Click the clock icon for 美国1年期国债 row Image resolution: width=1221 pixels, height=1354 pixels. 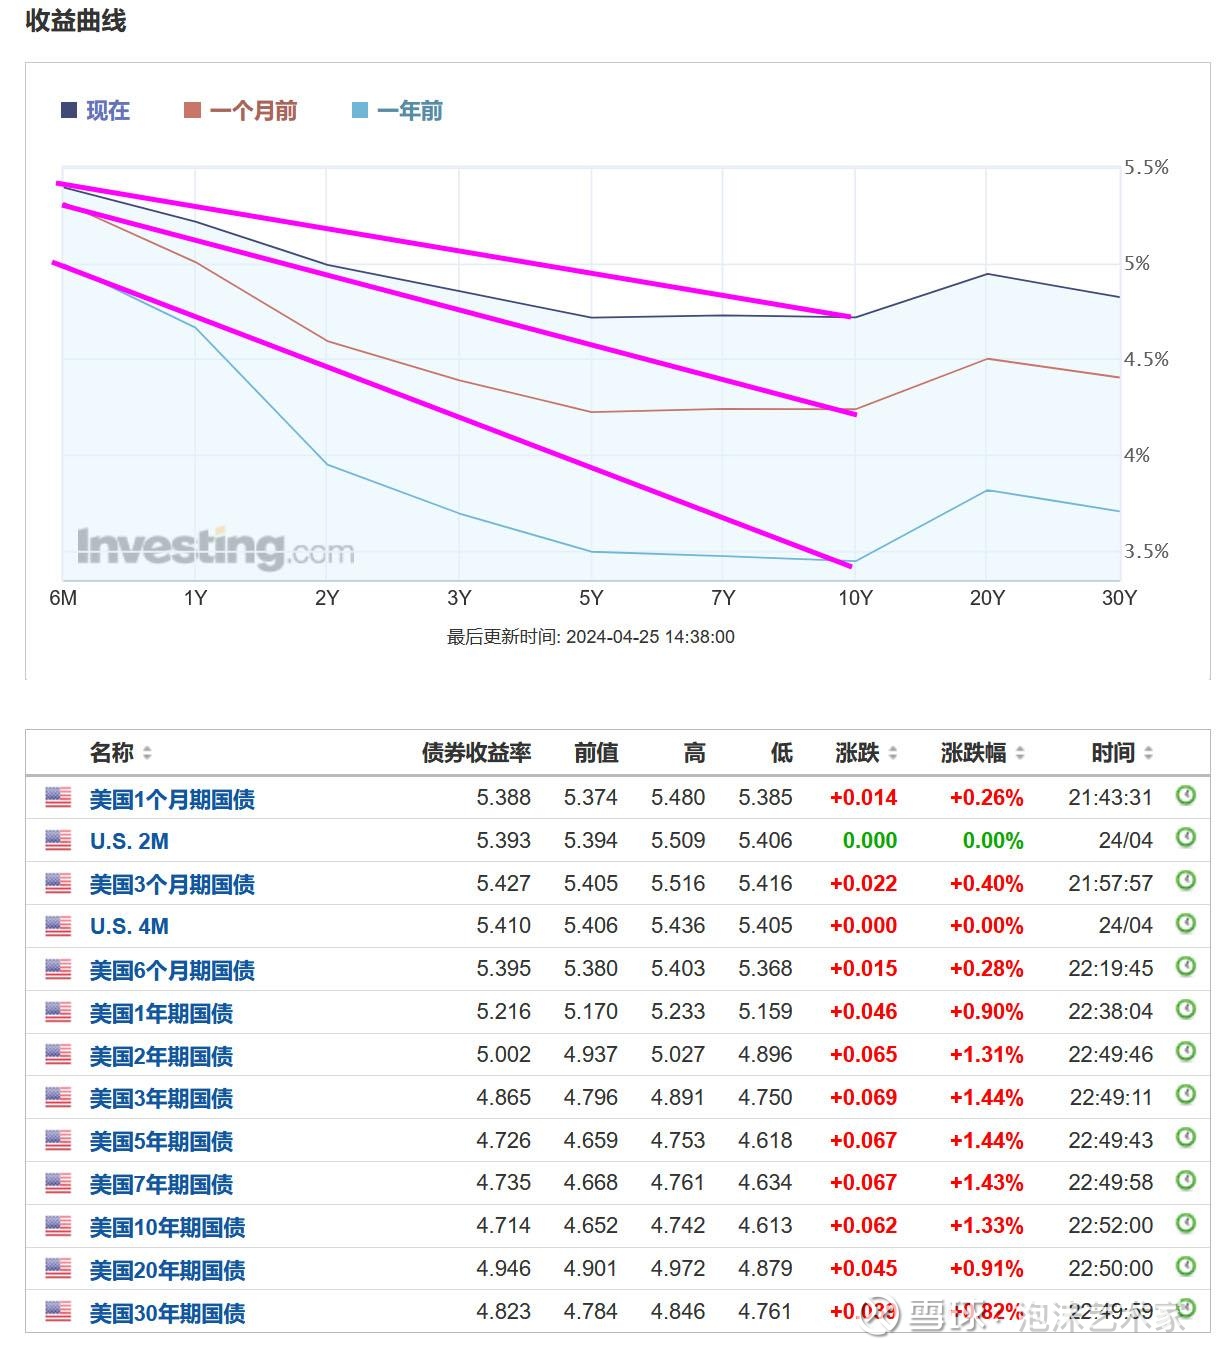pyautogui.click(x=1185, y=1011)
